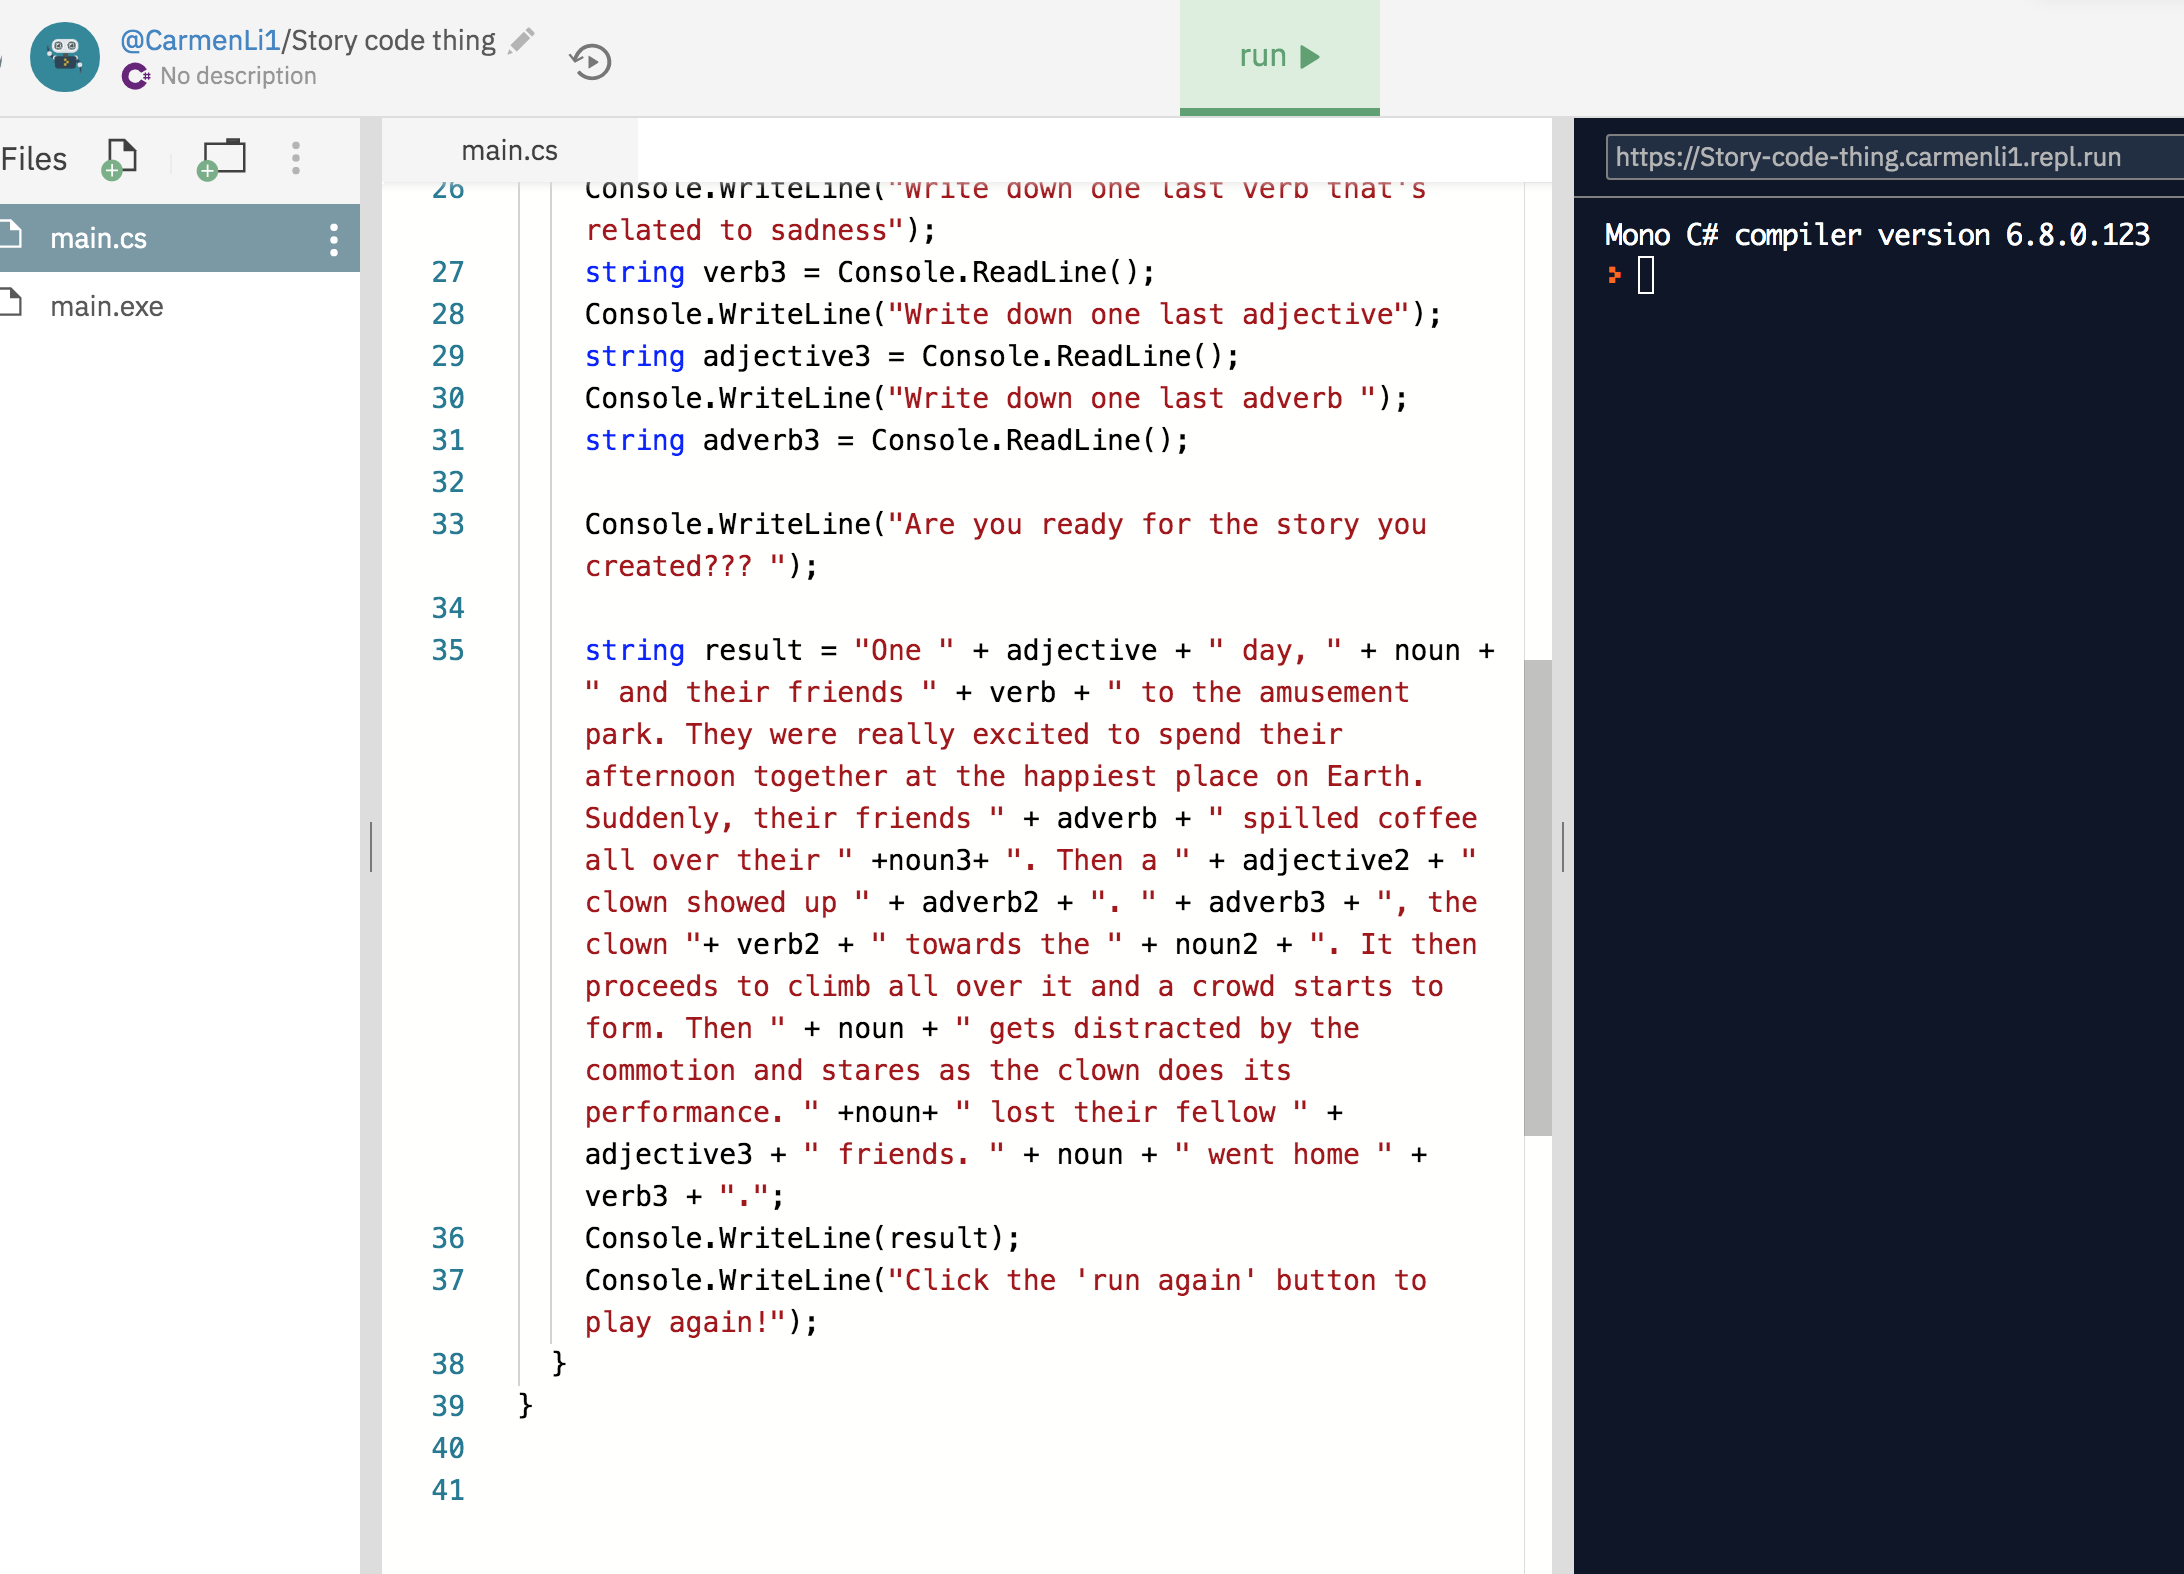This screenshot has height=1574, width=2184.
Task: Open the main.cs file options menu
Action: (x=333, y=239)
